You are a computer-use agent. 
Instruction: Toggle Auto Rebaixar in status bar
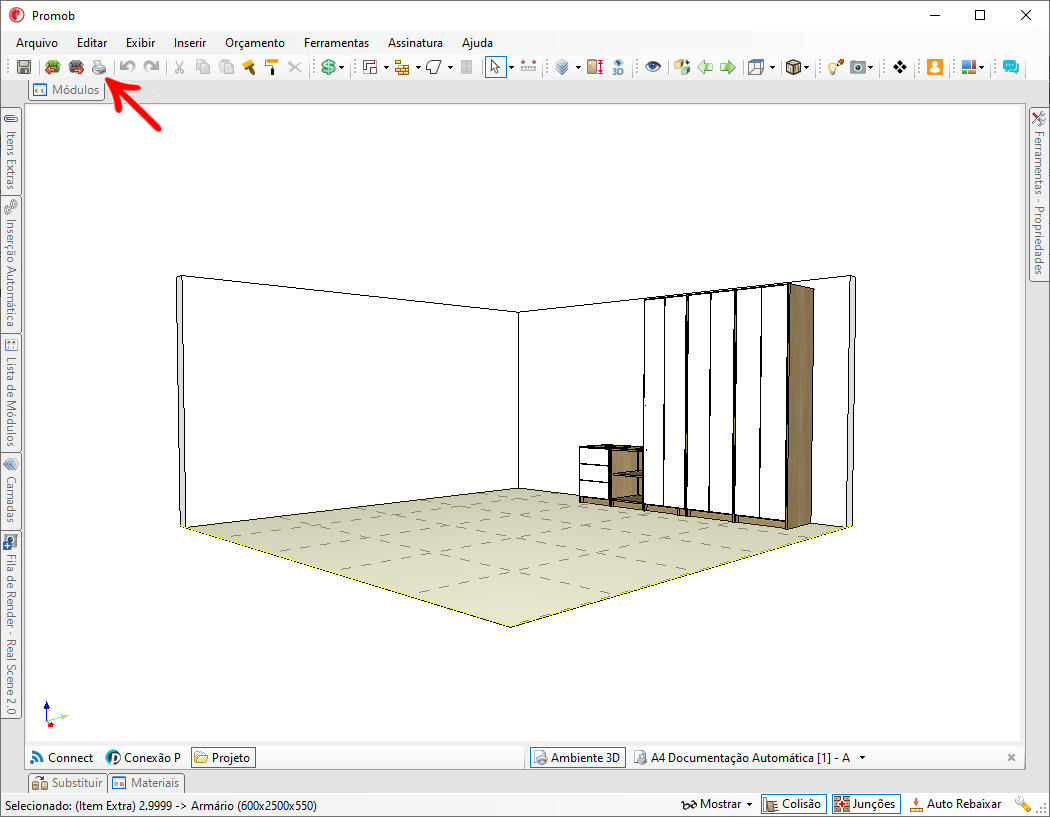coord(955,804)
